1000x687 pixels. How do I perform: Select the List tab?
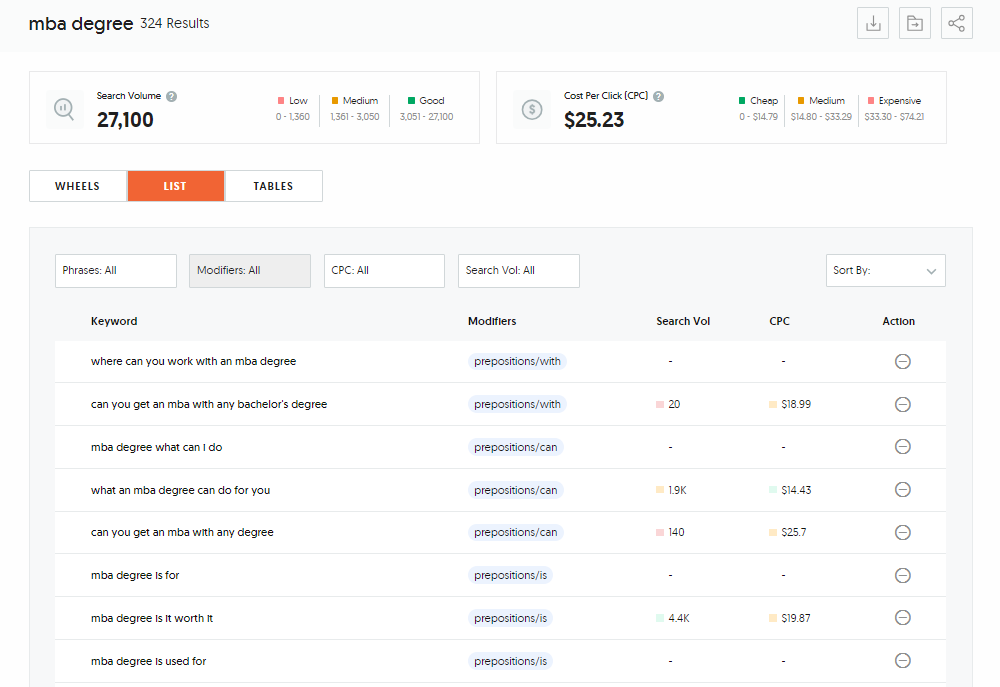click(175, 186)
